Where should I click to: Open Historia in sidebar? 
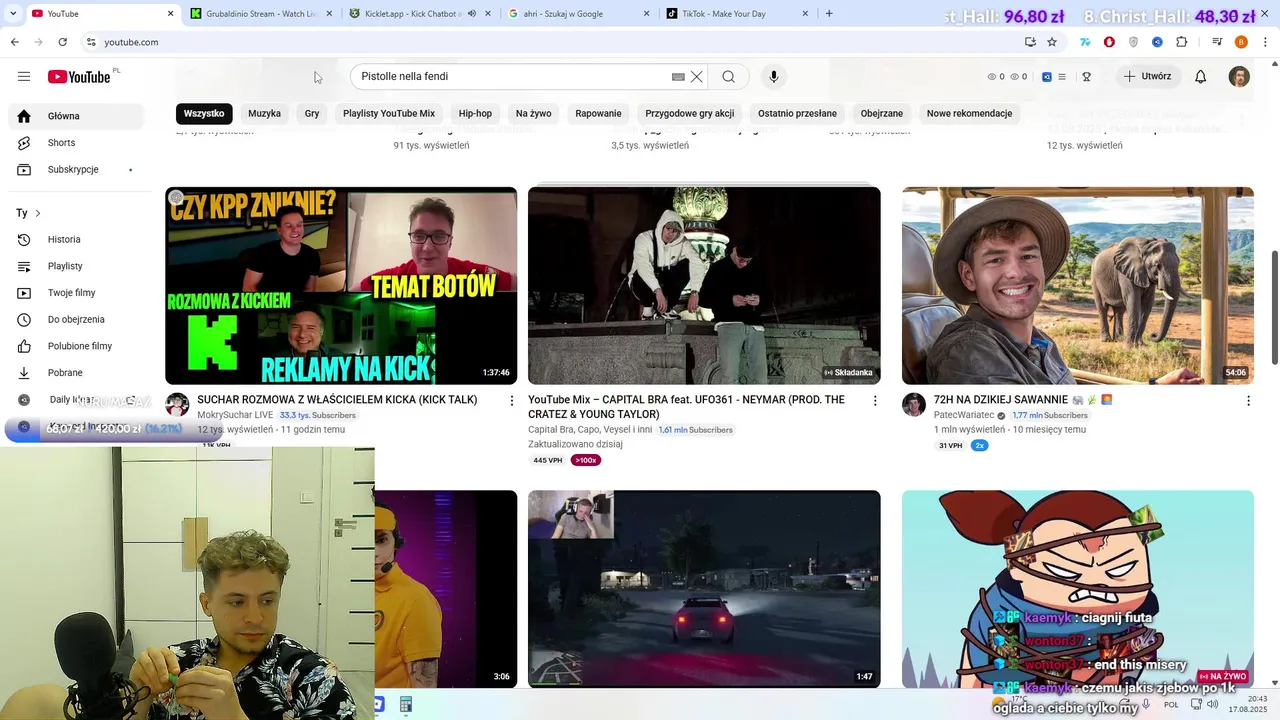click(x=76, y=240)
